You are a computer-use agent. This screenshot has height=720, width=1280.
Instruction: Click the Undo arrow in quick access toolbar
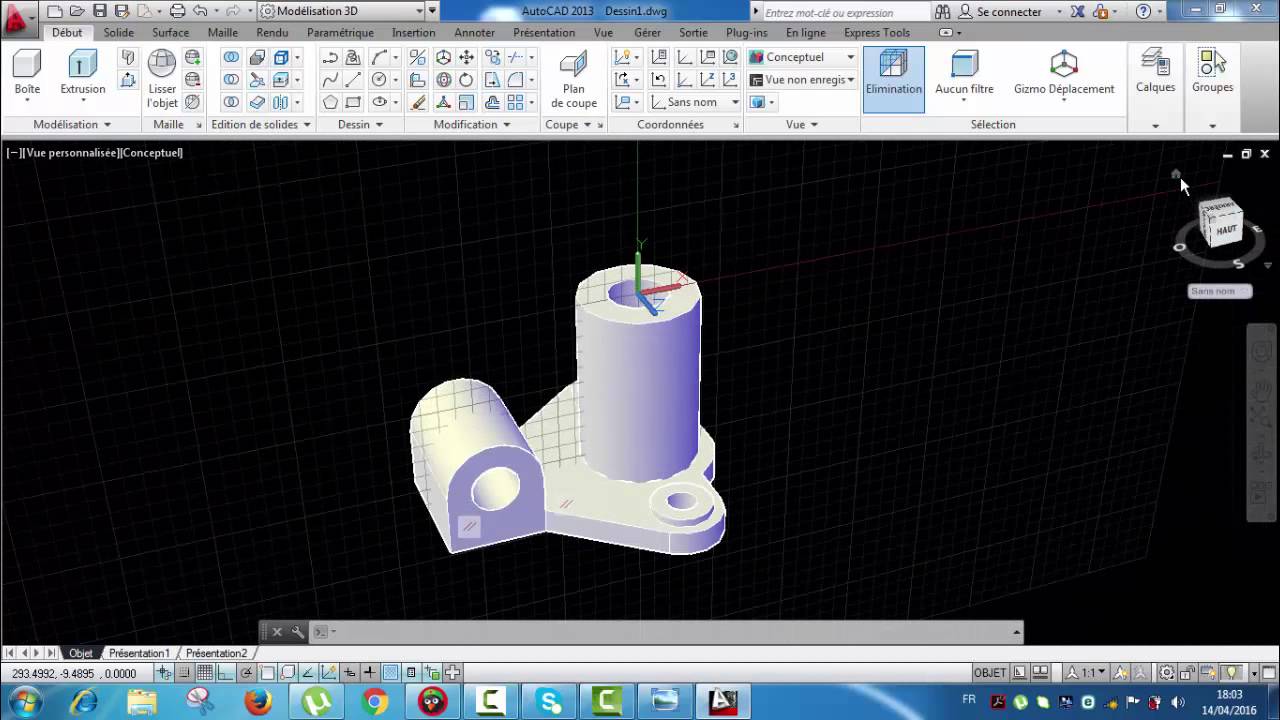(x=199, y=11)
